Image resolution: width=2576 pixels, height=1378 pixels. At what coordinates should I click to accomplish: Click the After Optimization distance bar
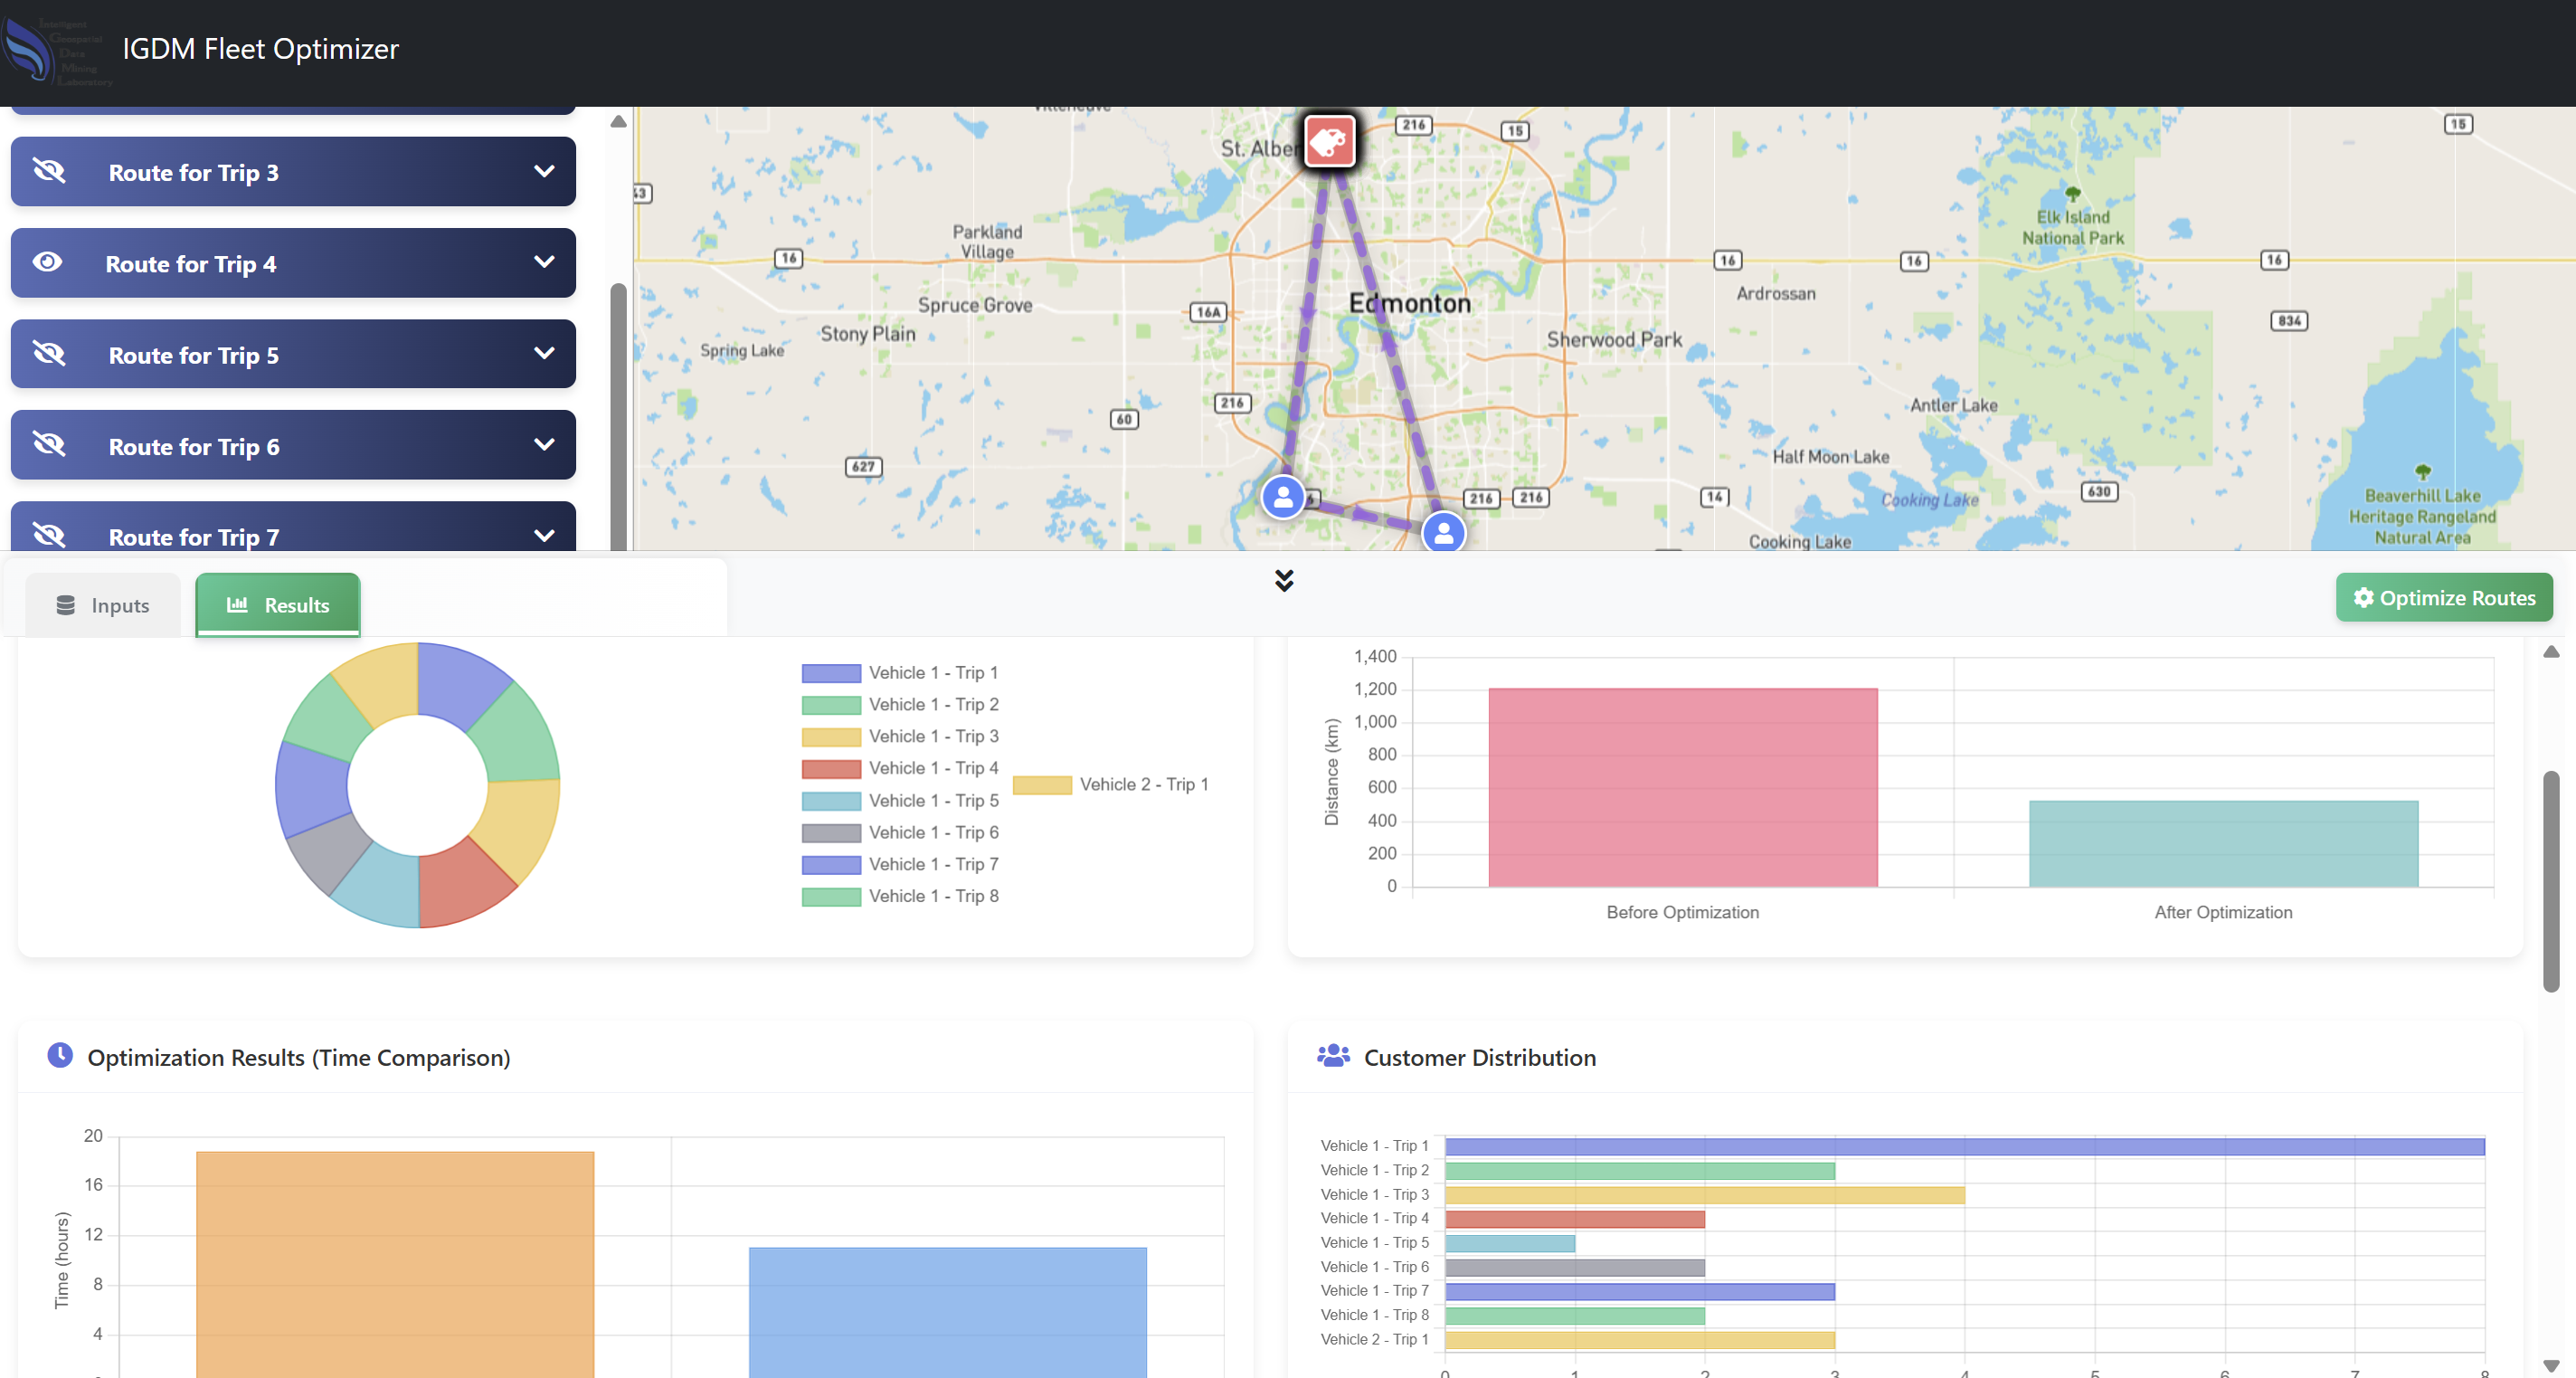coord(2224,844)
